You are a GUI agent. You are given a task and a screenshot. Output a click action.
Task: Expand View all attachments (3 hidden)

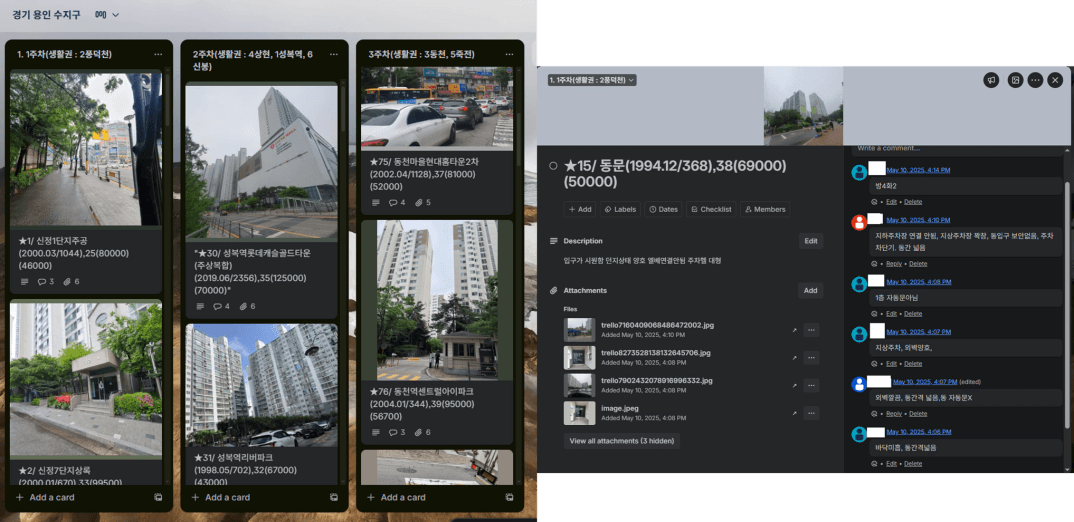[621, 440]
